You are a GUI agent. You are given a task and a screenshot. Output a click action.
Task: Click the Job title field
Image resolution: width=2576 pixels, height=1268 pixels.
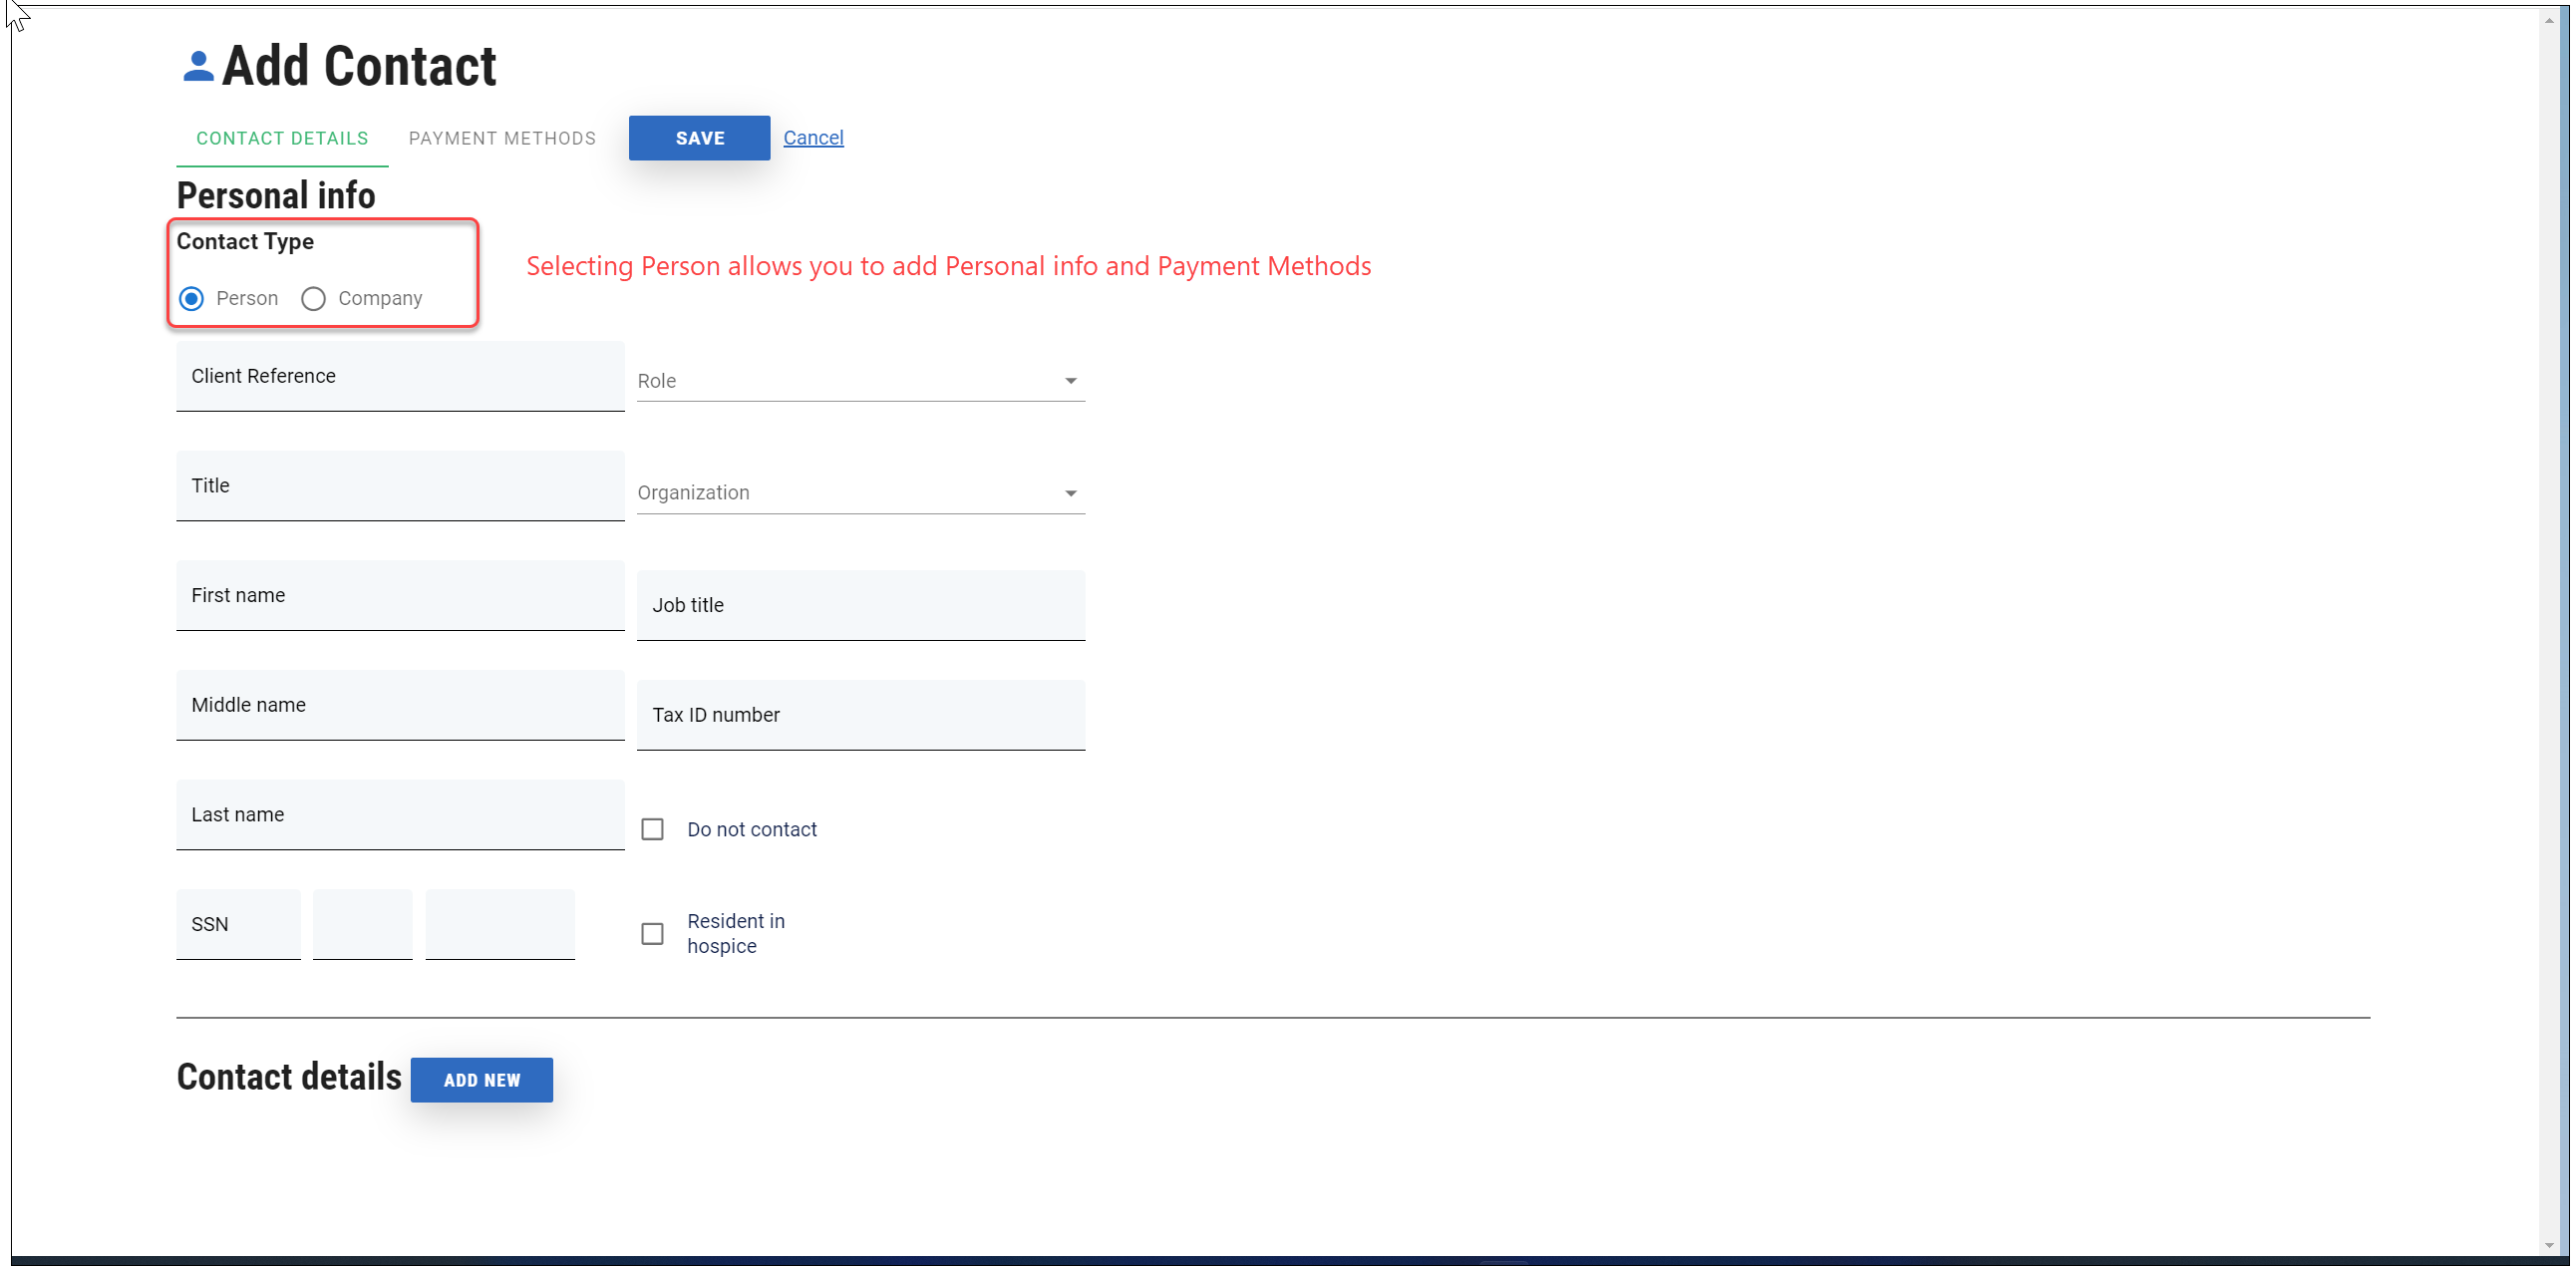(x=860, y=606)
